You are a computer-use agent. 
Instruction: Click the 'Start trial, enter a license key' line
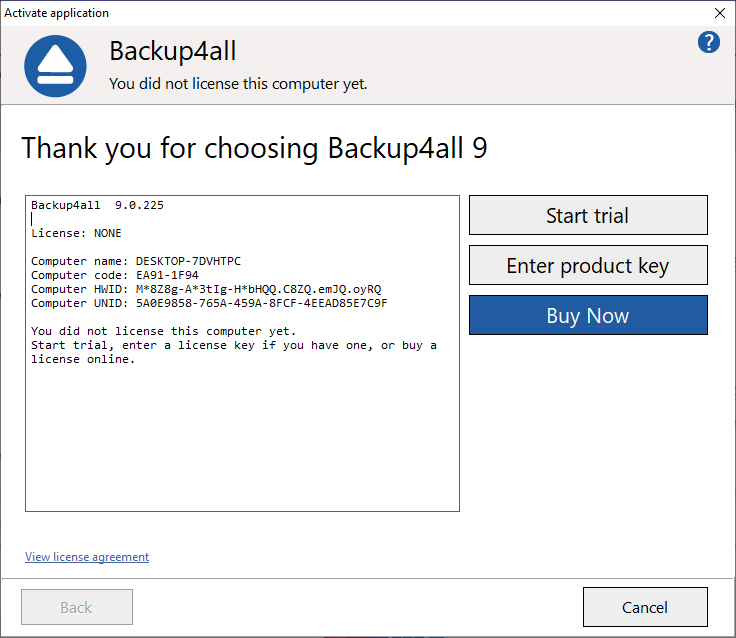point(234,346)
